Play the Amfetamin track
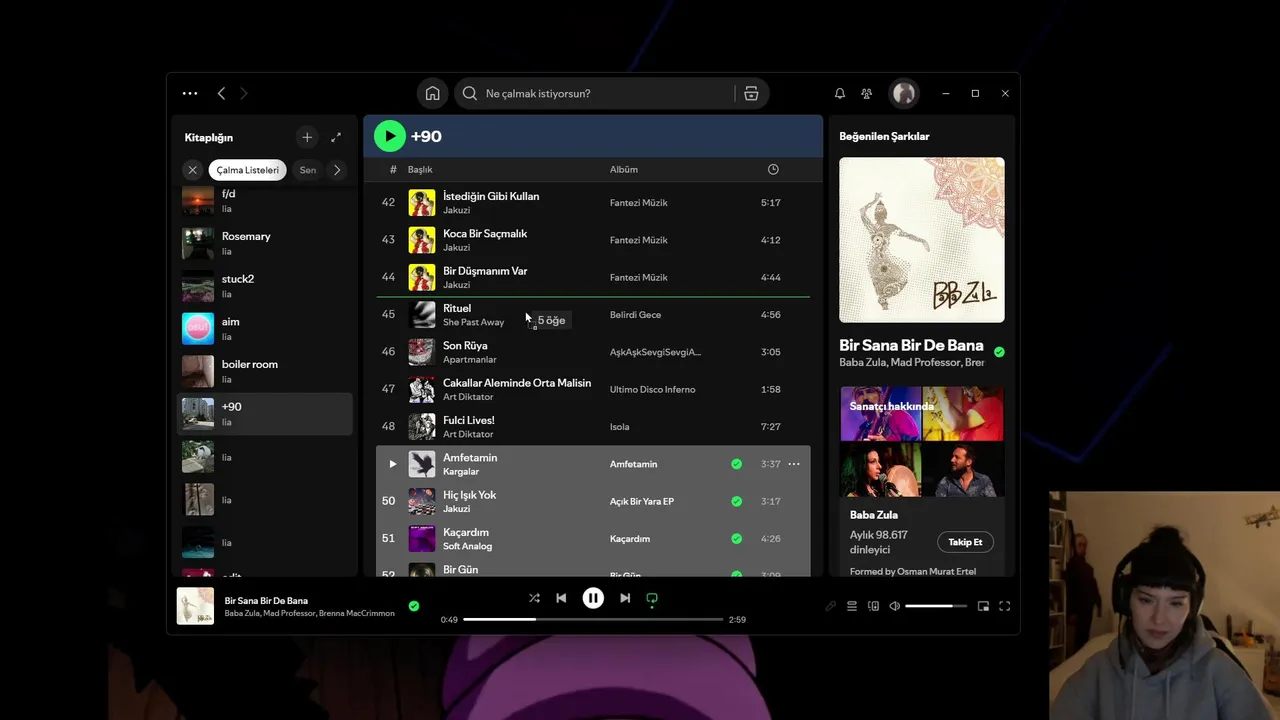This screenshot has height=720, width=1280. 392,464
